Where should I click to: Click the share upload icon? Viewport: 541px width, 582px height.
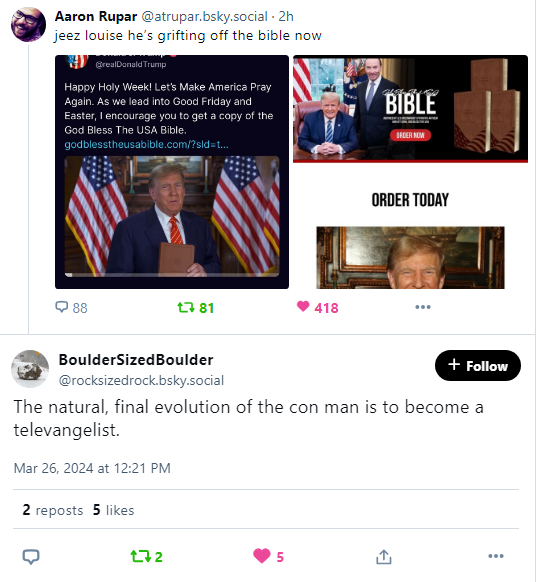384,557
